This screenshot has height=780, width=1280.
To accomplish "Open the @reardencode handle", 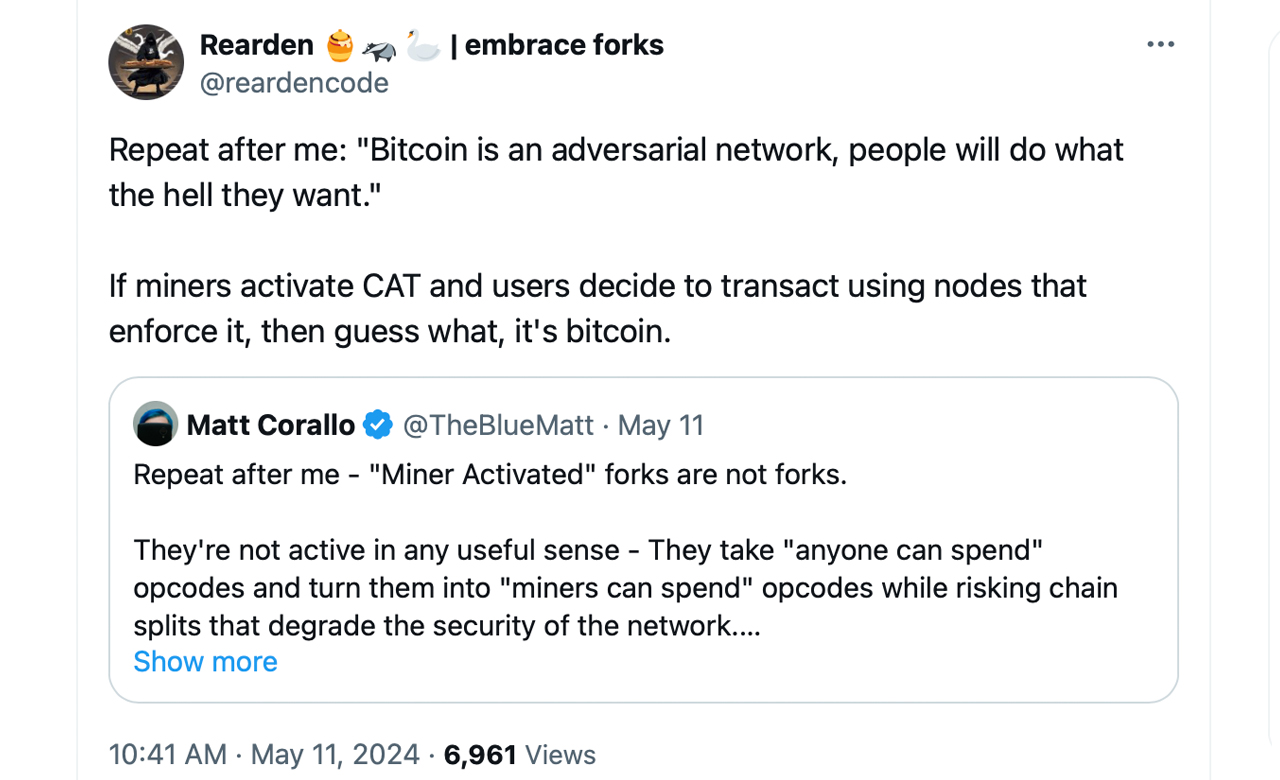I will [x=294, y=83].
